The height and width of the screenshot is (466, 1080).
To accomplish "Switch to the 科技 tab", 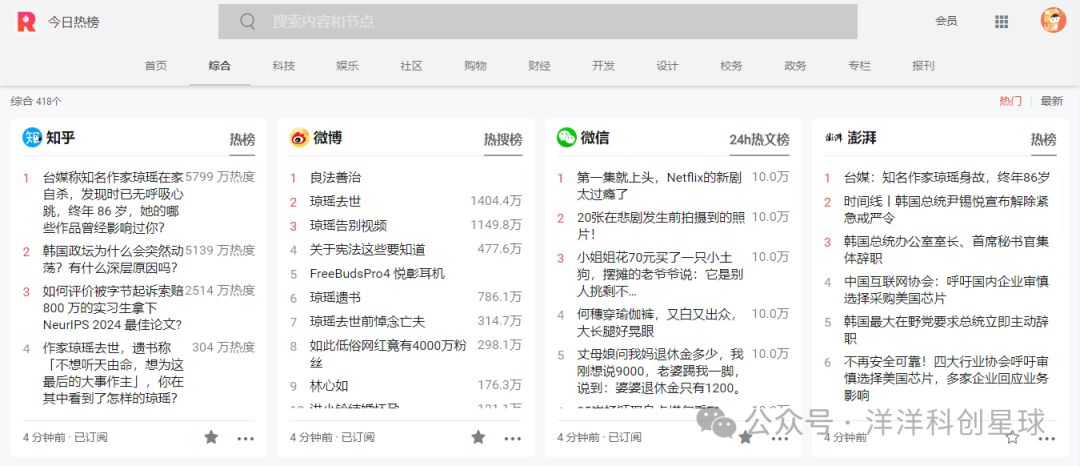I will (x=284, y=66).
